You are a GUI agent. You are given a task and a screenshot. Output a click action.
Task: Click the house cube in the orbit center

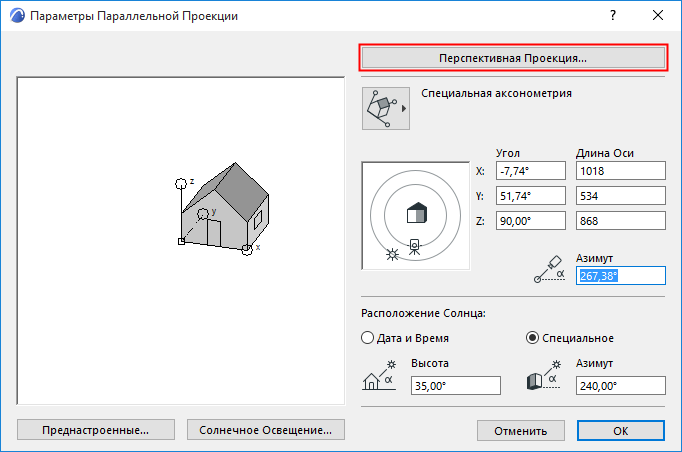417,213
